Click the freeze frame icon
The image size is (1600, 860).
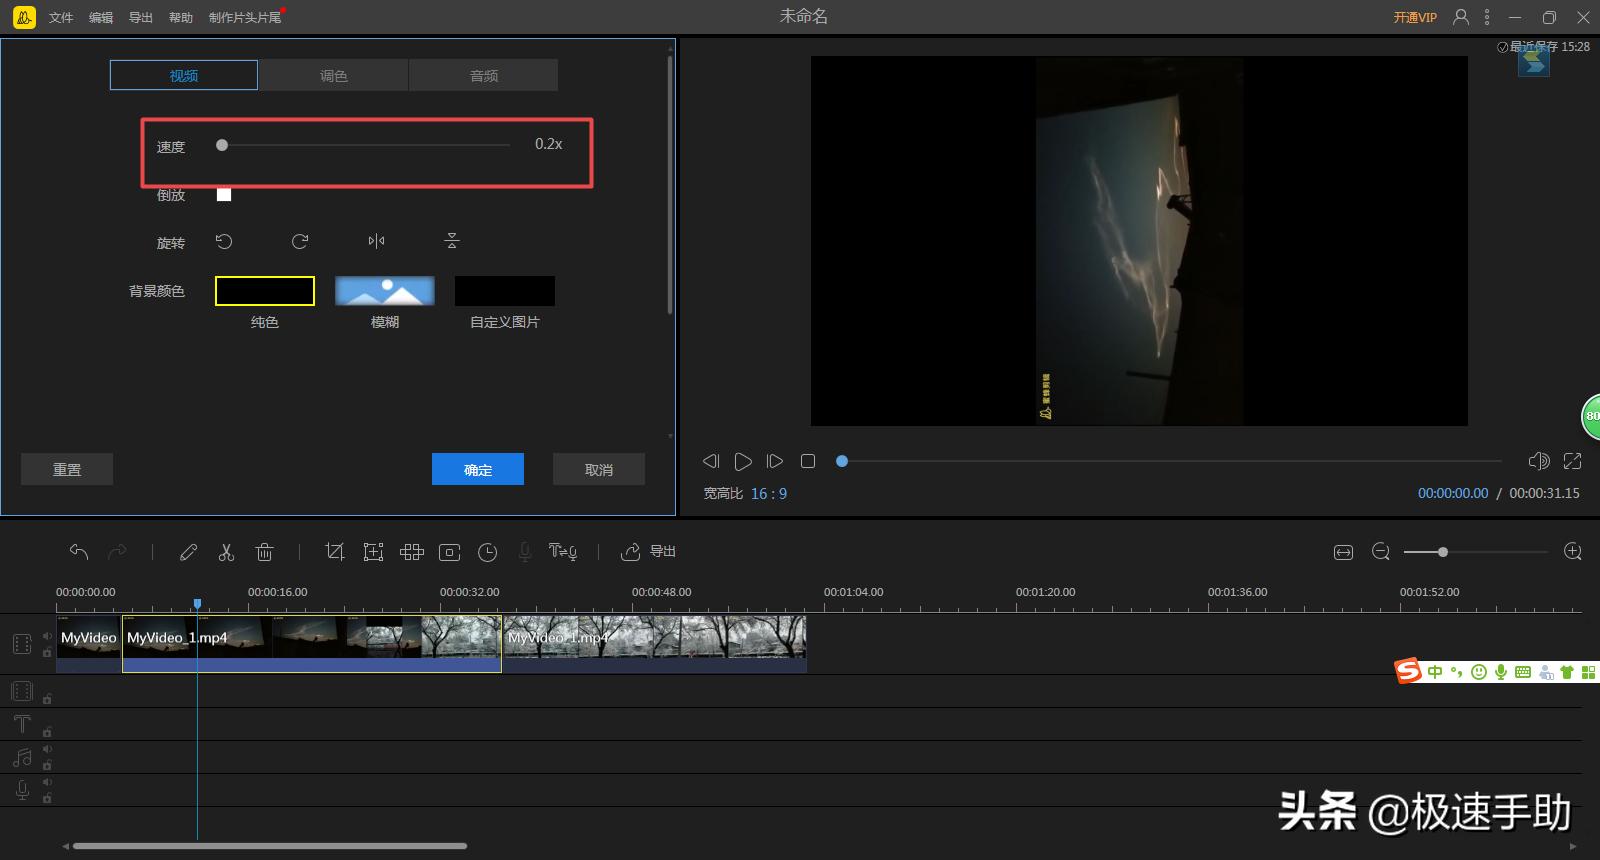[450, 552]
